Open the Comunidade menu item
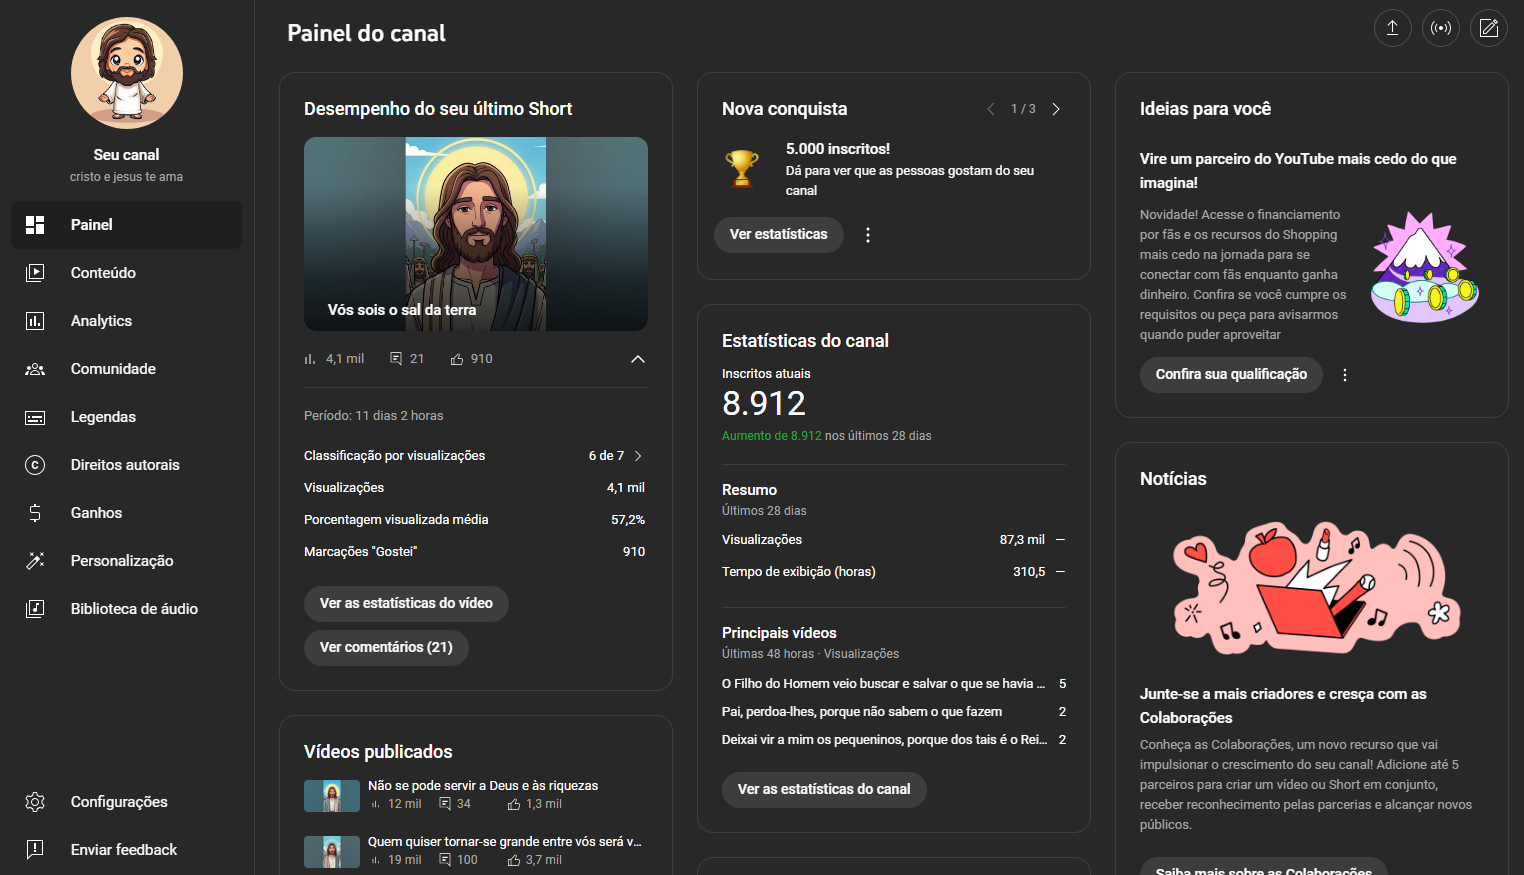 (x=127, y=369)
